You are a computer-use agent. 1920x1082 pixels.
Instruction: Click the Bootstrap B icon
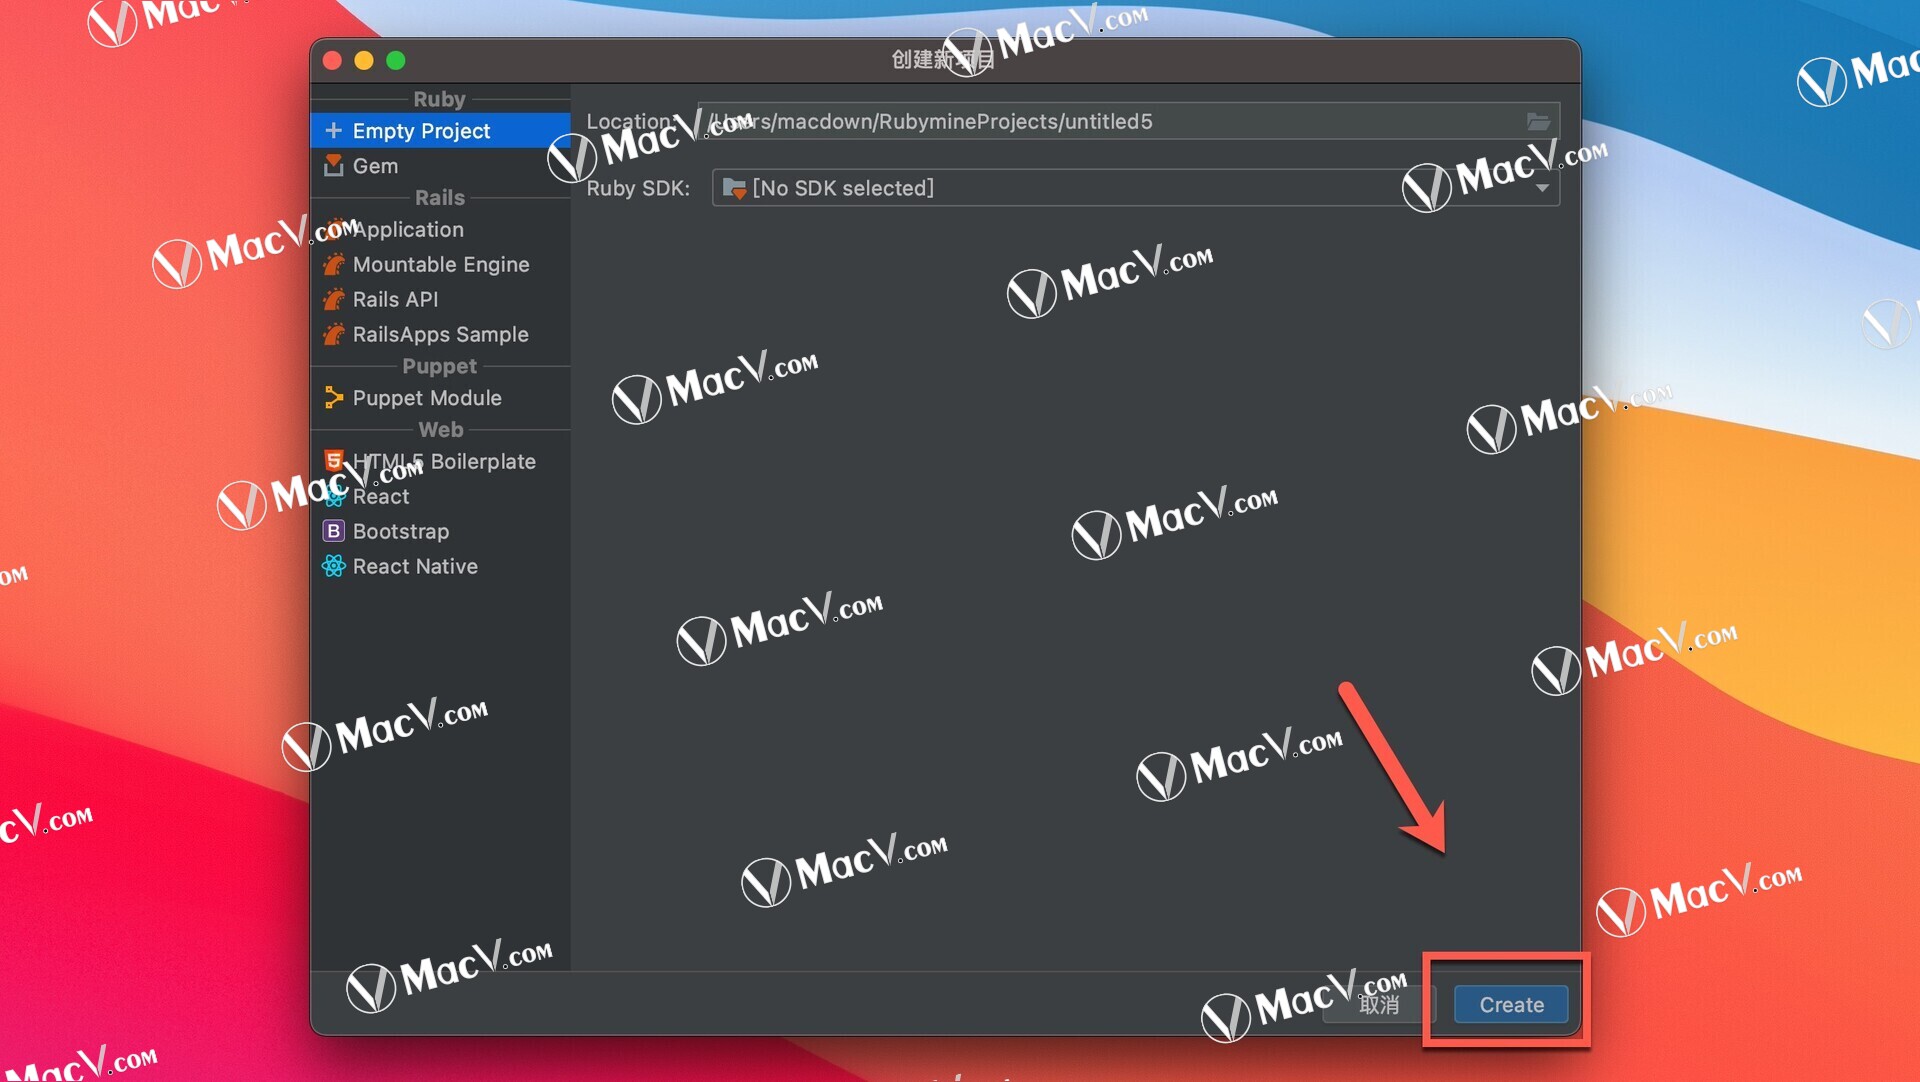pyautogui.click(x=334, y=531)
